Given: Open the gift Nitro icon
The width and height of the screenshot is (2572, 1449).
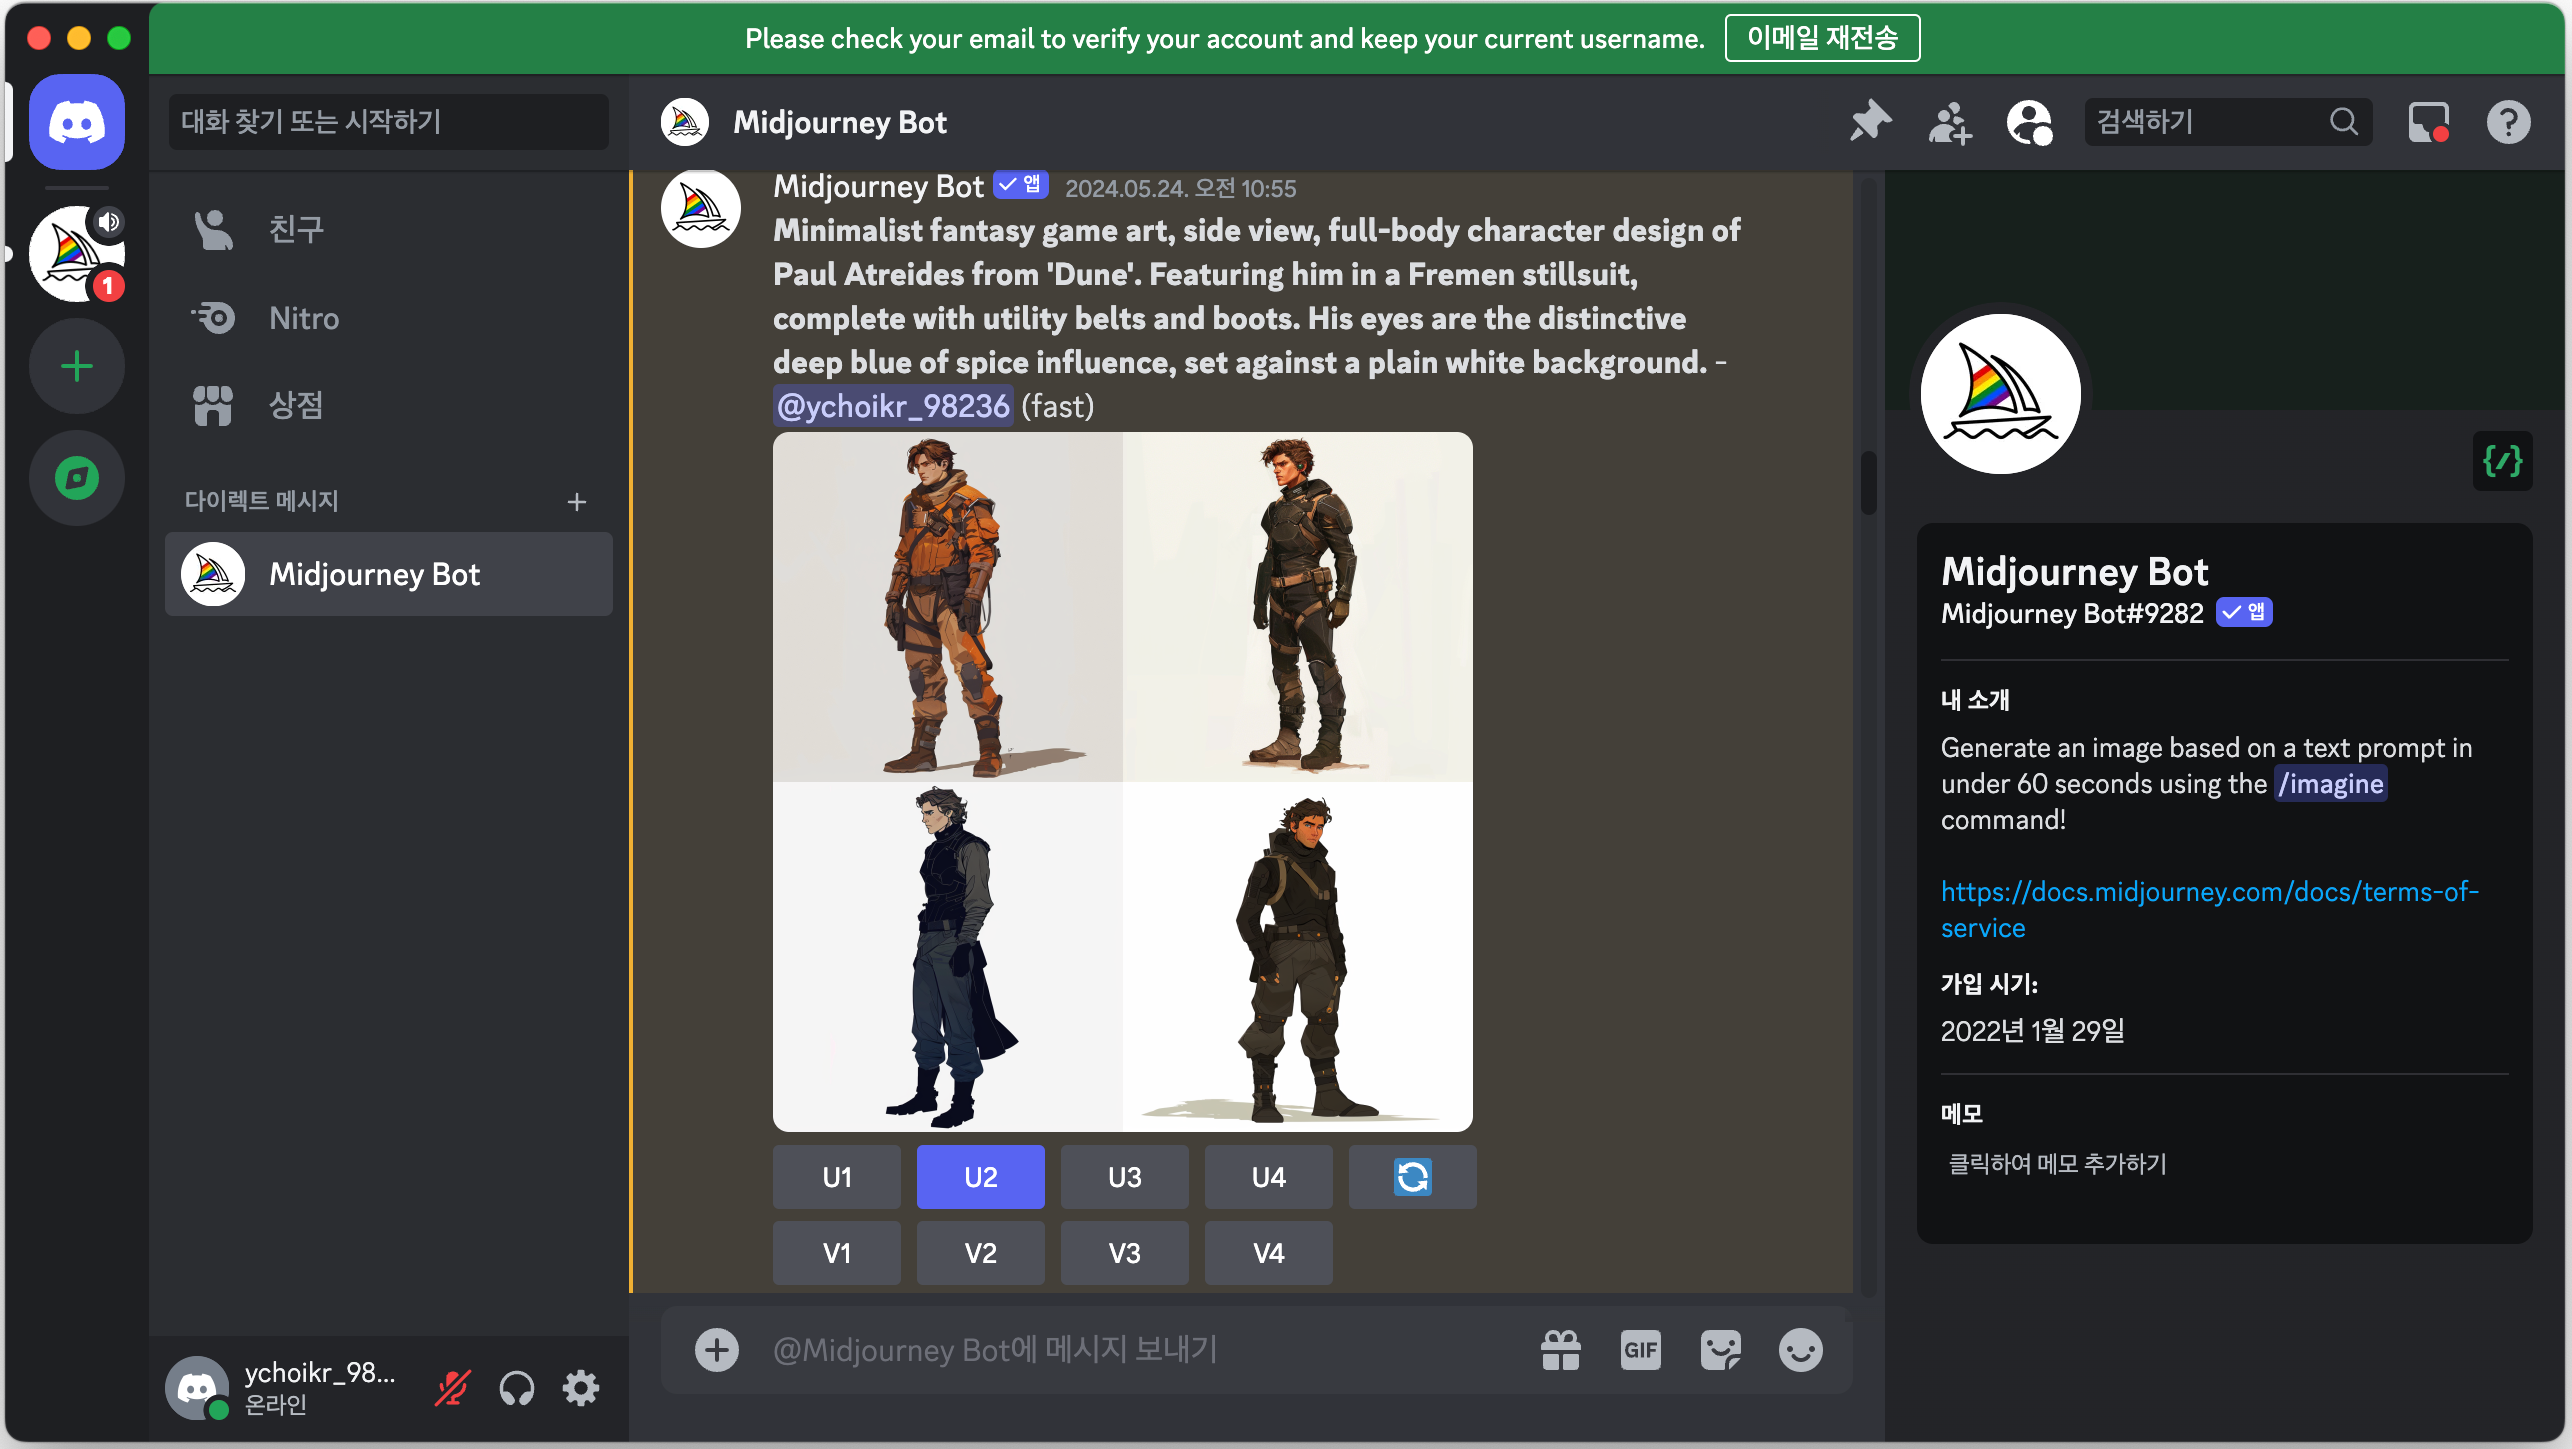Looking at the screenshot, I should (1560, 1350).
